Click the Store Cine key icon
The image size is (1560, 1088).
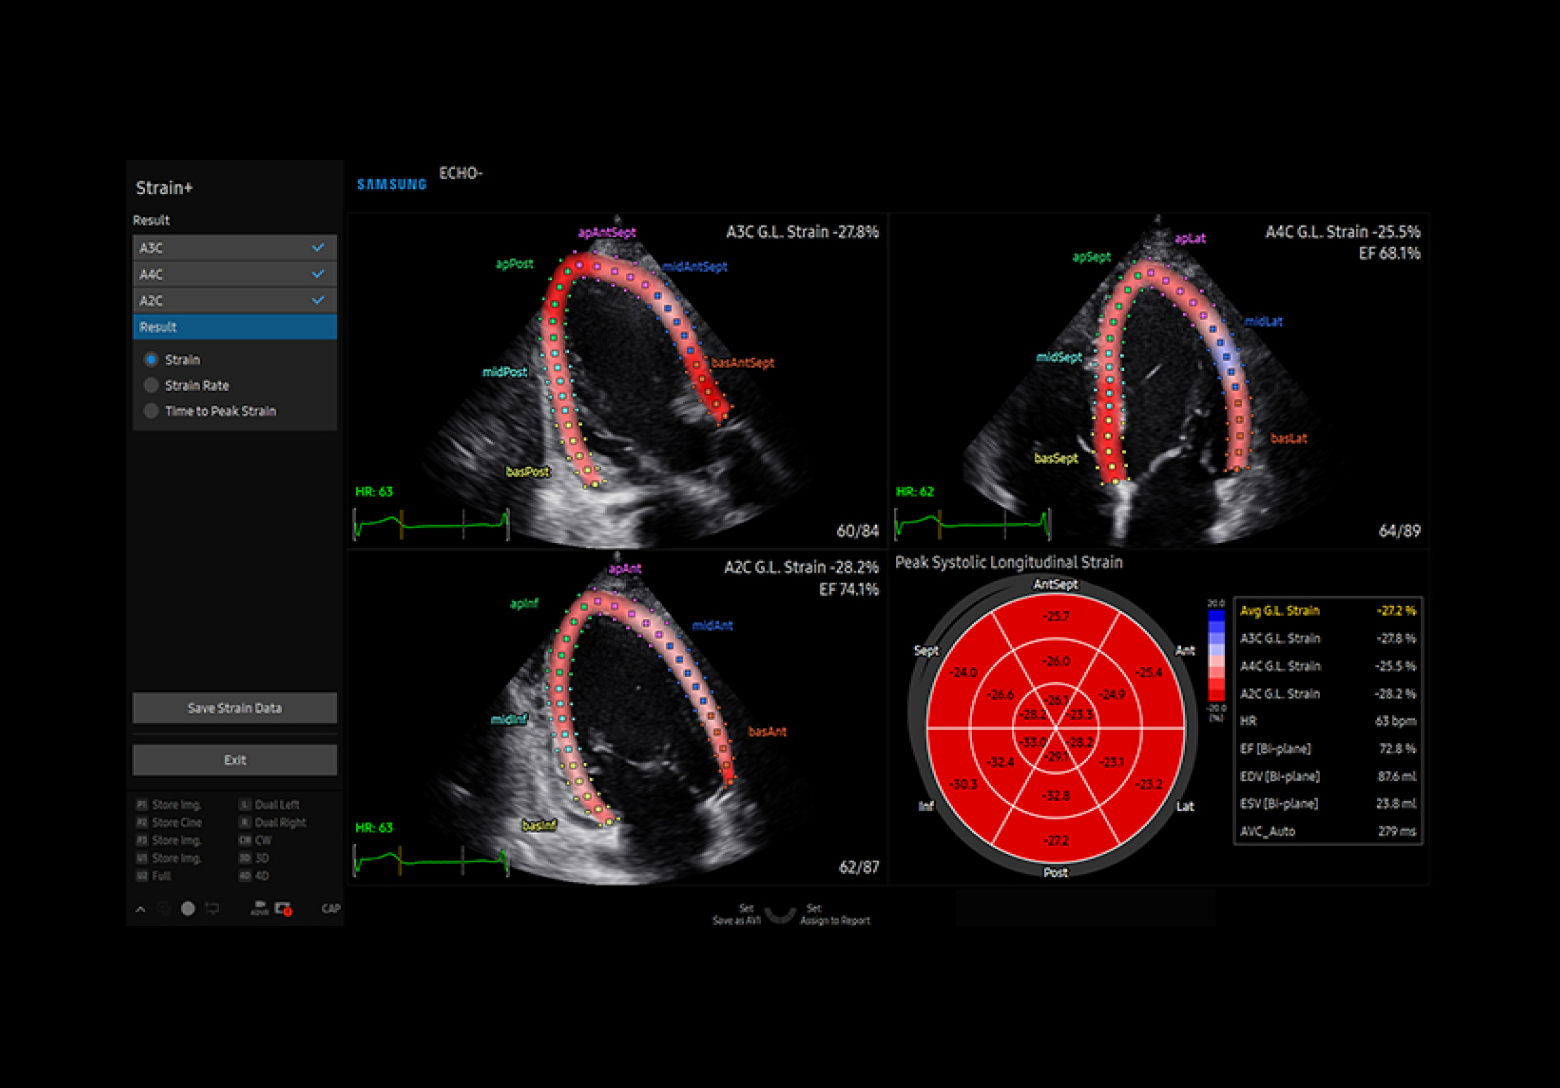(x=142, y=823)
